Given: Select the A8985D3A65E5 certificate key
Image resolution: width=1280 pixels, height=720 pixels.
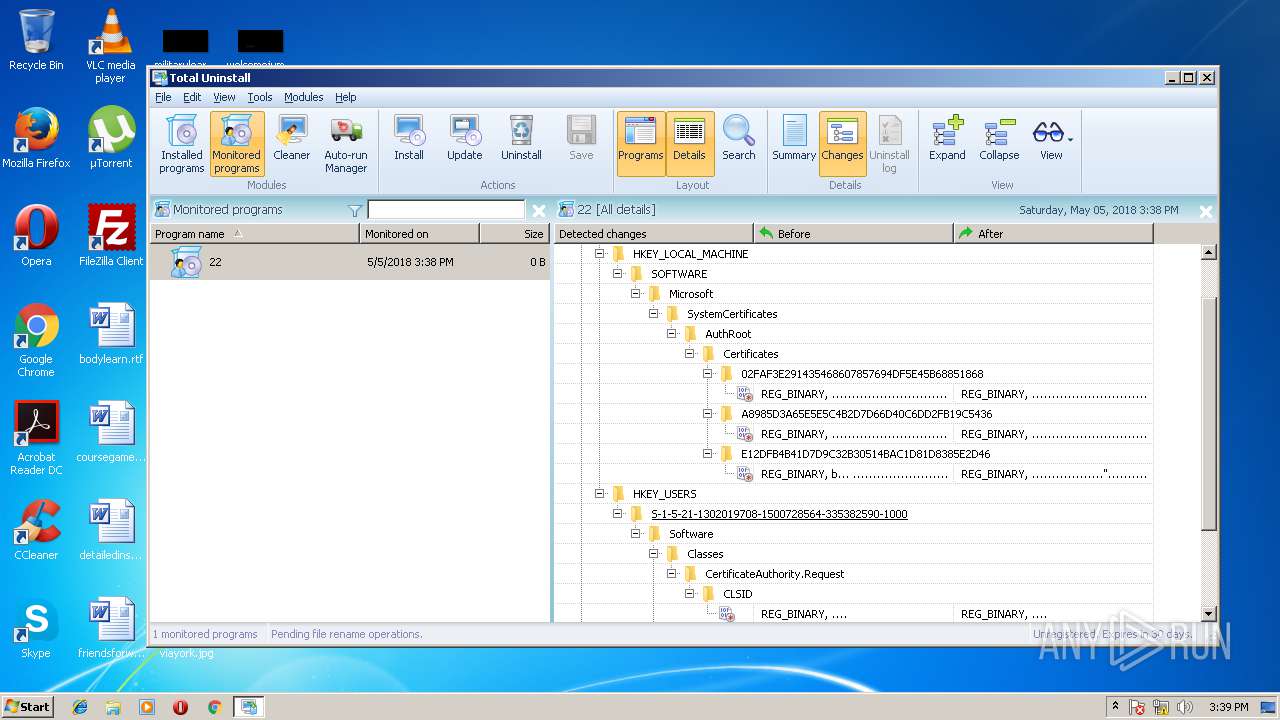Looking at the screenshot, I should click(x=866, y=414).
